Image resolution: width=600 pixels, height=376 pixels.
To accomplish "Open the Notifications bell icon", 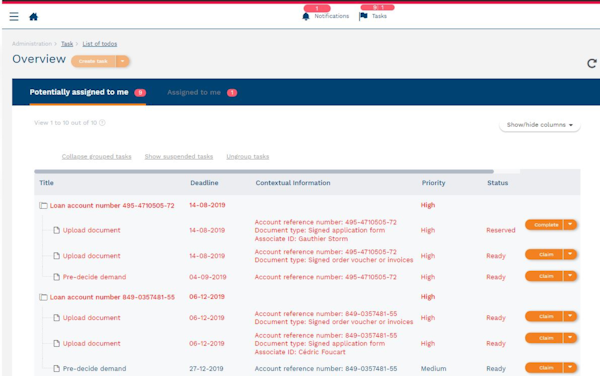I will 306,16.
